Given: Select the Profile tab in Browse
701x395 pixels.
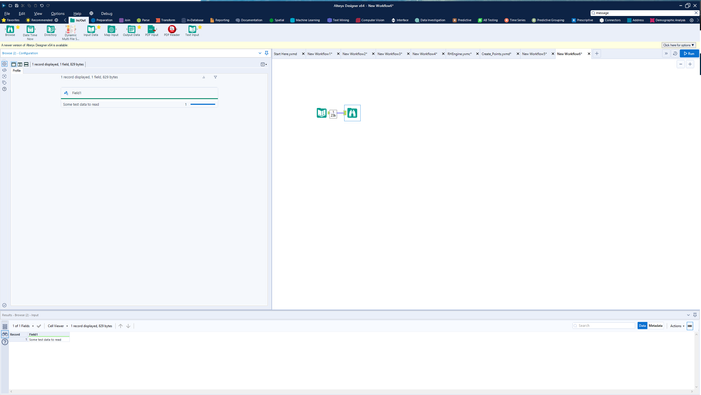Looking at the screenshot, I should click(x=17, y=71).
